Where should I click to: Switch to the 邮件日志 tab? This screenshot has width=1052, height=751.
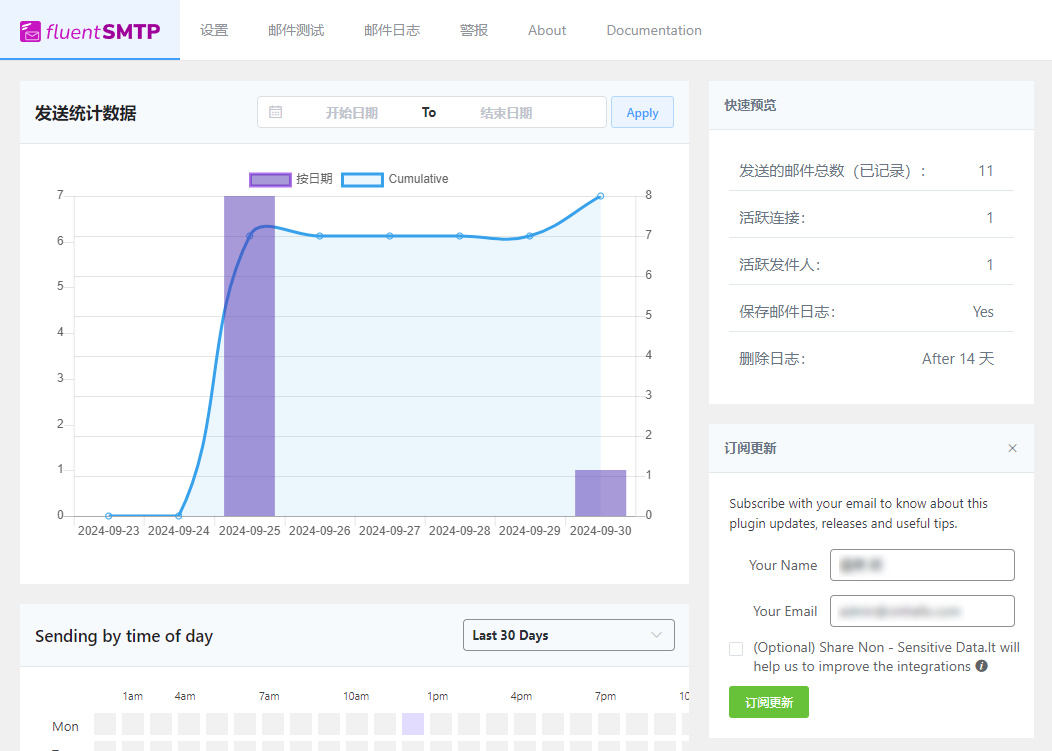tap(393, 30)
